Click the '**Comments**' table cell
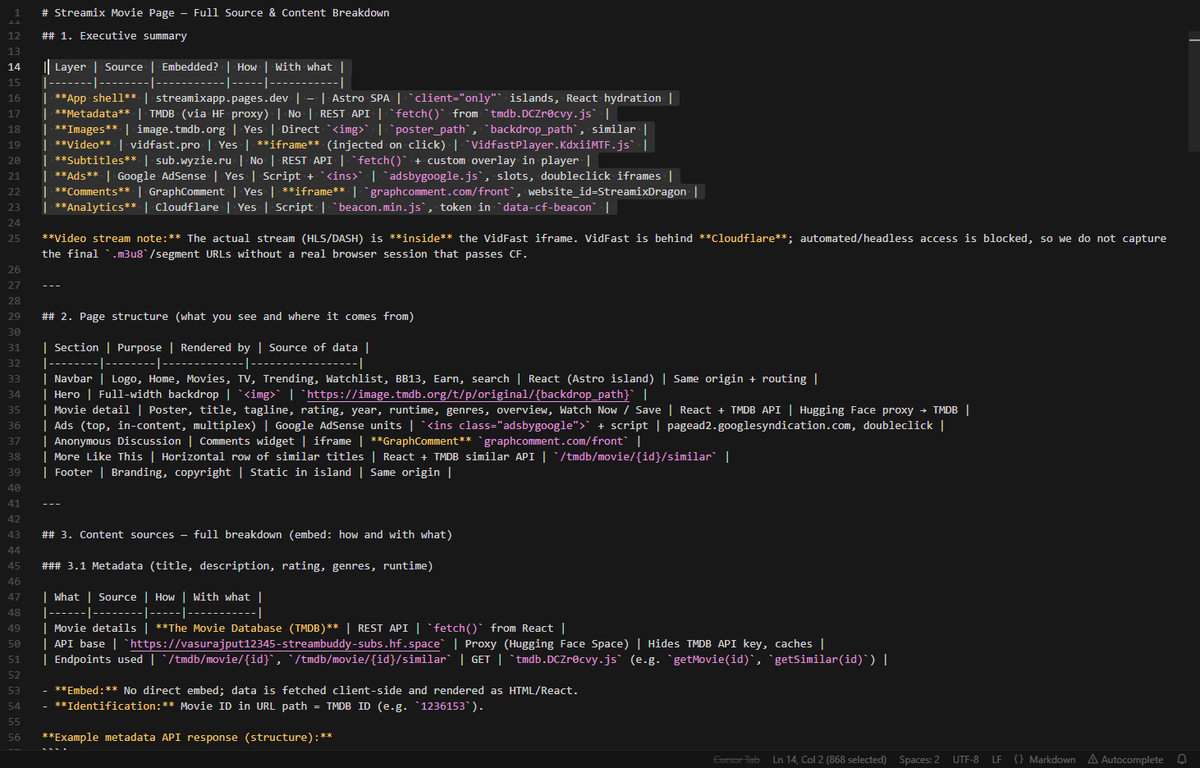This screenshot has height=768, width=1200. (92, 191)
